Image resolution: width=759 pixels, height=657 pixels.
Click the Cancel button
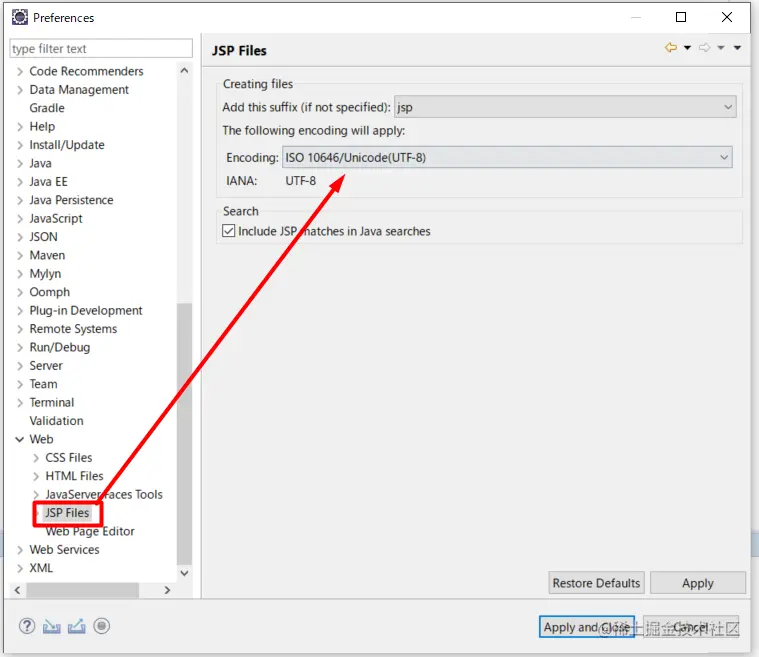[691, 627]
